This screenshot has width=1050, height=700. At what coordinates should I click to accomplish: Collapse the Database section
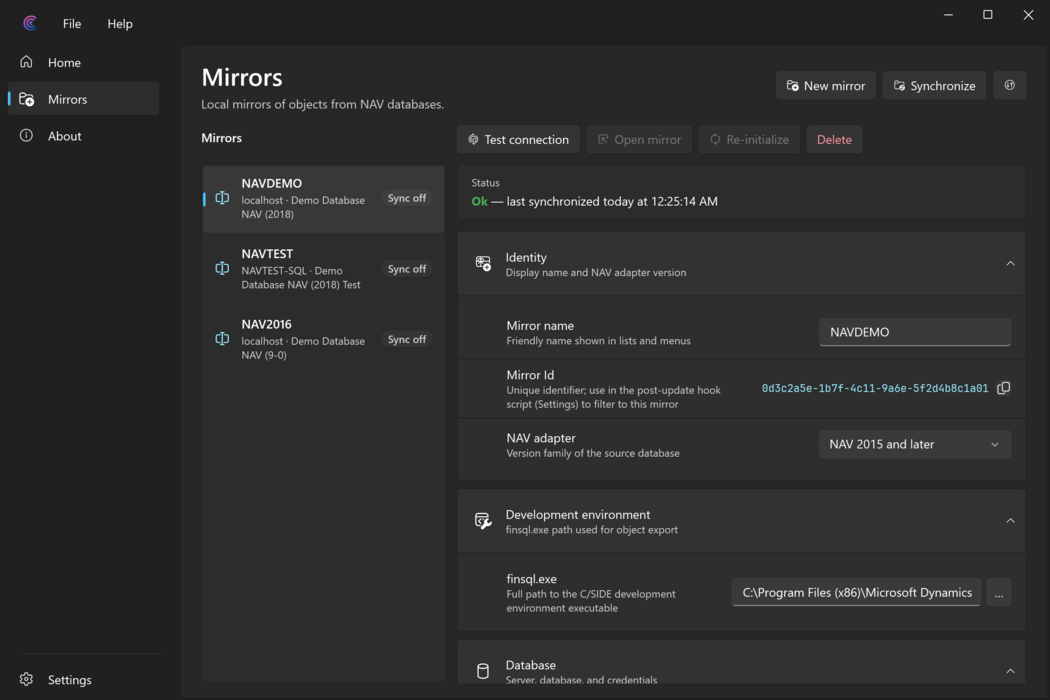(1010, 671)
